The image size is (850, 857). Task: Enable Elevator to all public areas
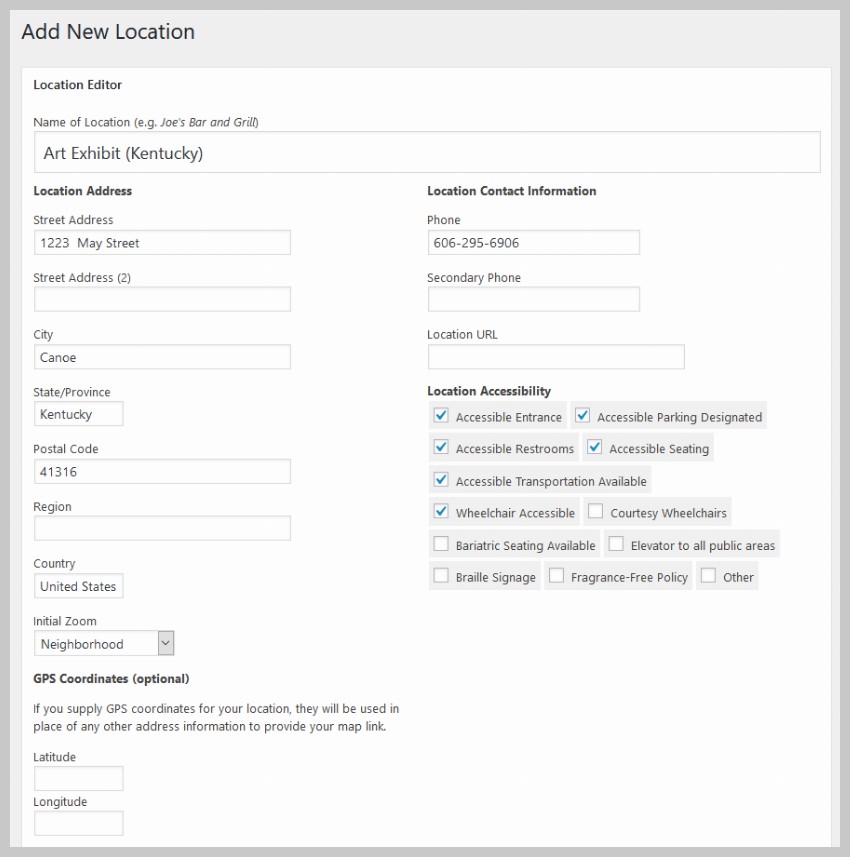(x=616, y=544)
